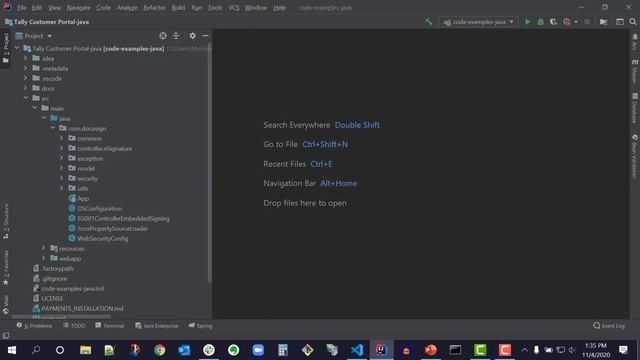The height and width of the screenshot is (360, 640).
Task: Expand the exception package
Action: click(62, 158)
